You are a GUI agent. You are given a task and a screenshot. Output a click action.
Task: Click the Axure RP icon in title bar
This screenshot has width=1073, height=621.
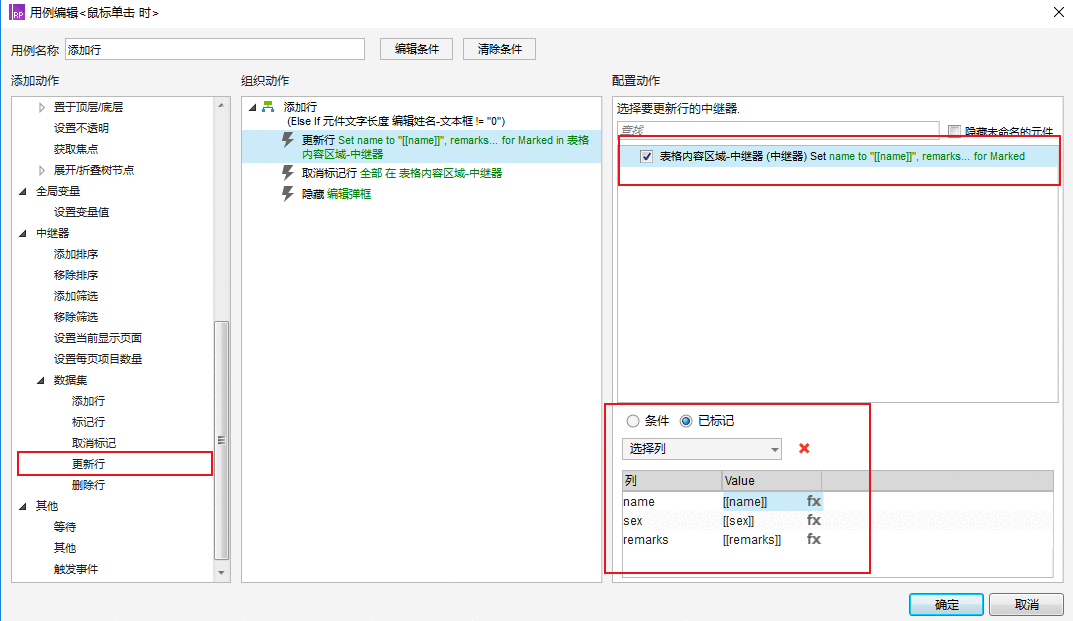[16, 12]
